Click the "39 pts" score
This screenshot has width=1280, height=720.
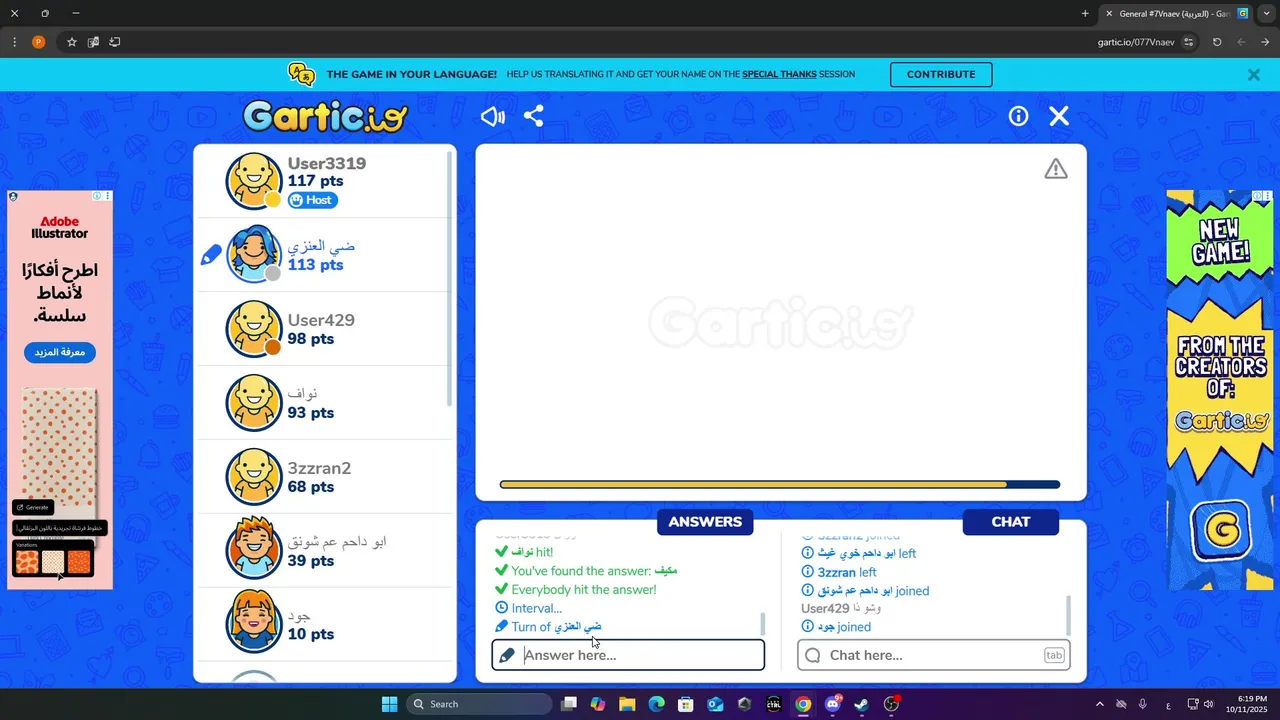tap(311, 561)
